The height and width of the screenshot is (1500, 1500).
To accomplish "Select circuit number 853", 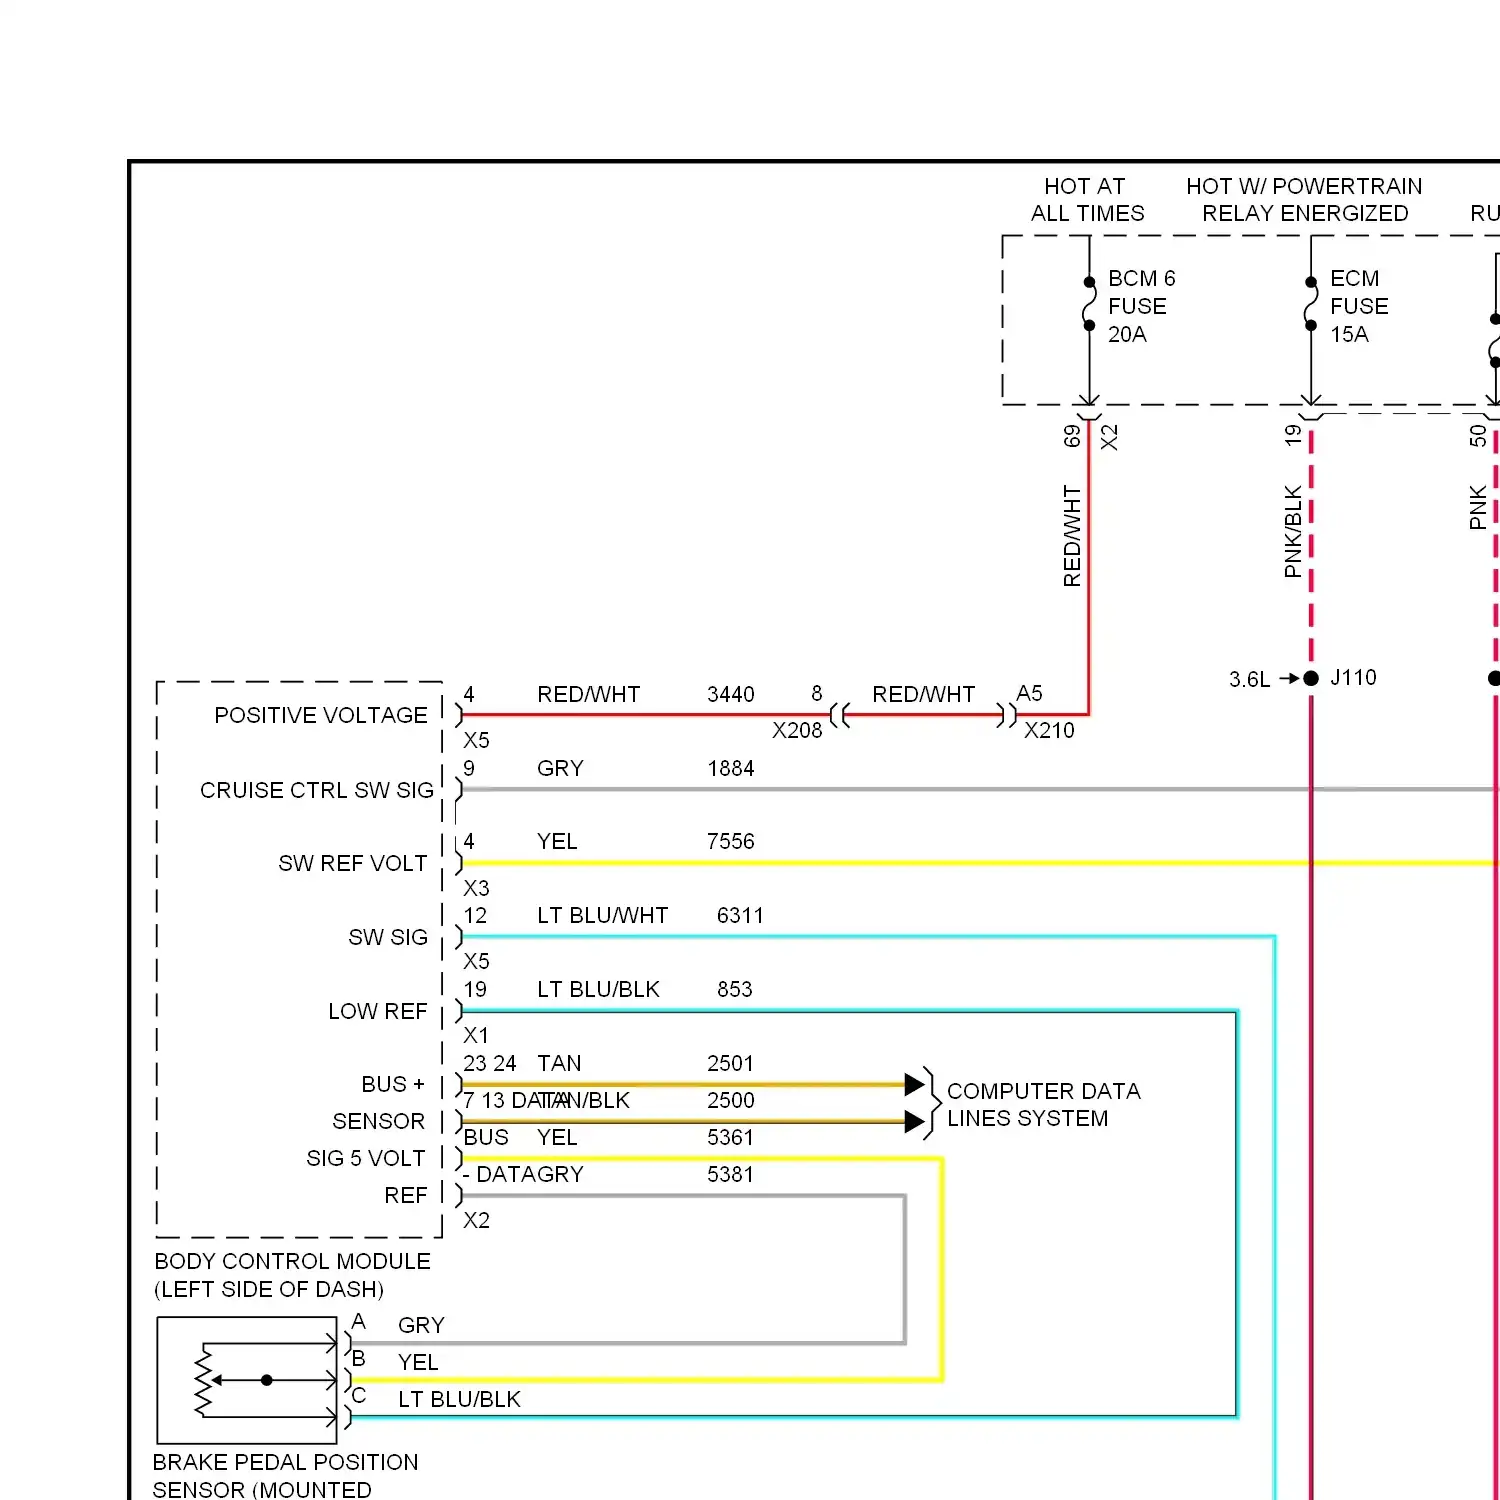I will point(735,989).
